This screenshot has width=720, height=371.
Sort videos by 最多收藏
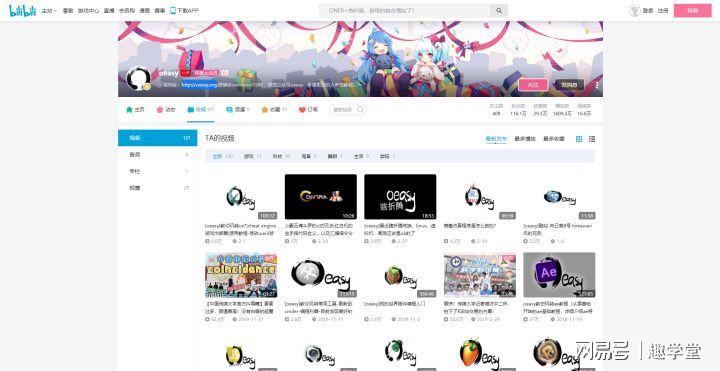[554, 139]
